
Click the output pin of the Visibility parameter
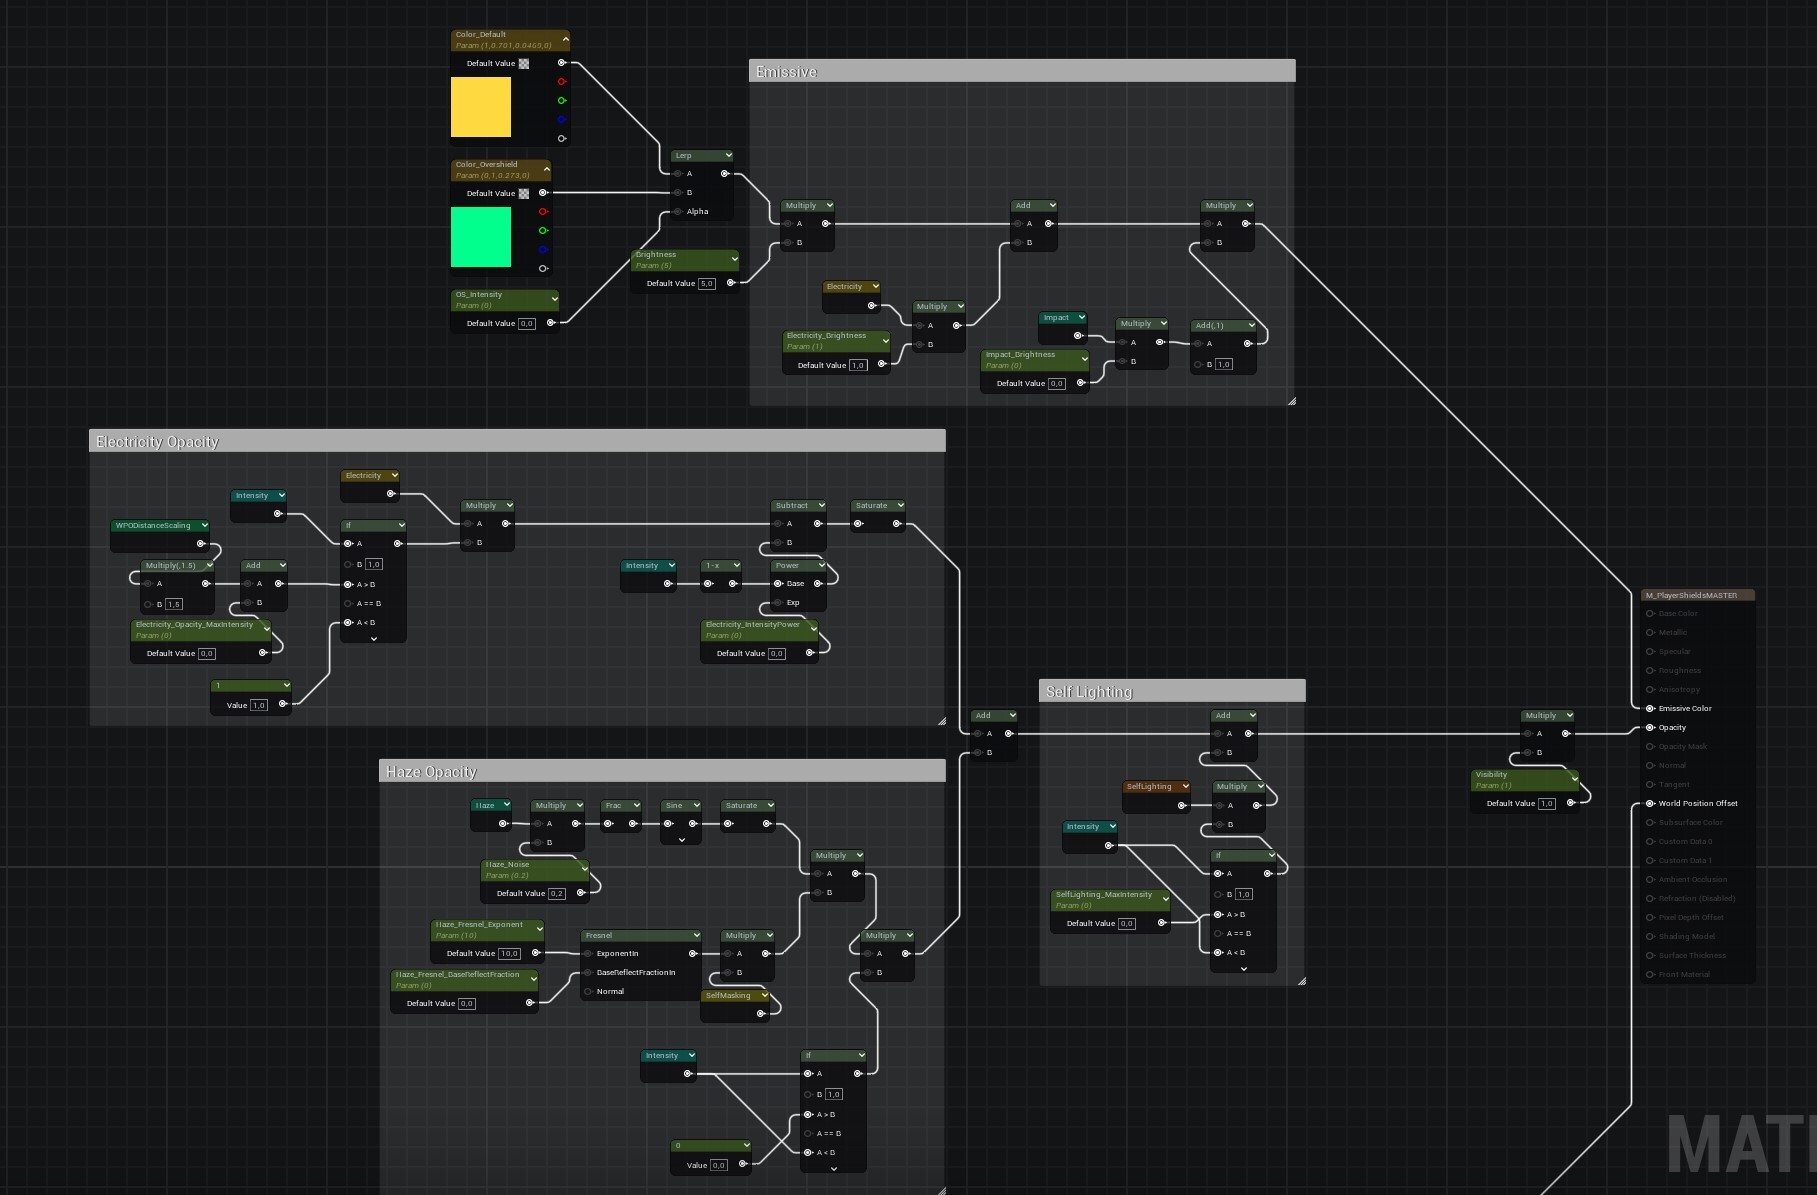click(1571, 802)
